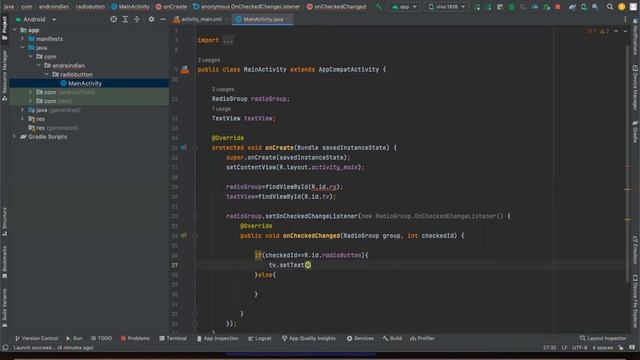Expand the Gradle Scripts node
Image resolution: width=640 pixels, height=360 pixels.
(x=14, y=137)
